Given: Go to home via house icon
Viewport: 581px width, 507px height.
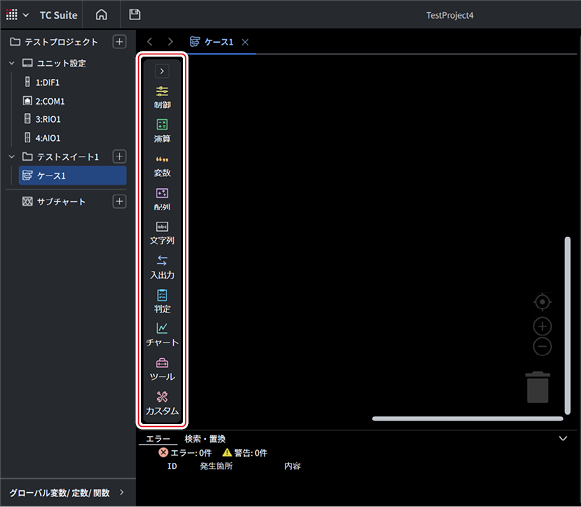Looking at the screenshot, I should tap(102, 15).
